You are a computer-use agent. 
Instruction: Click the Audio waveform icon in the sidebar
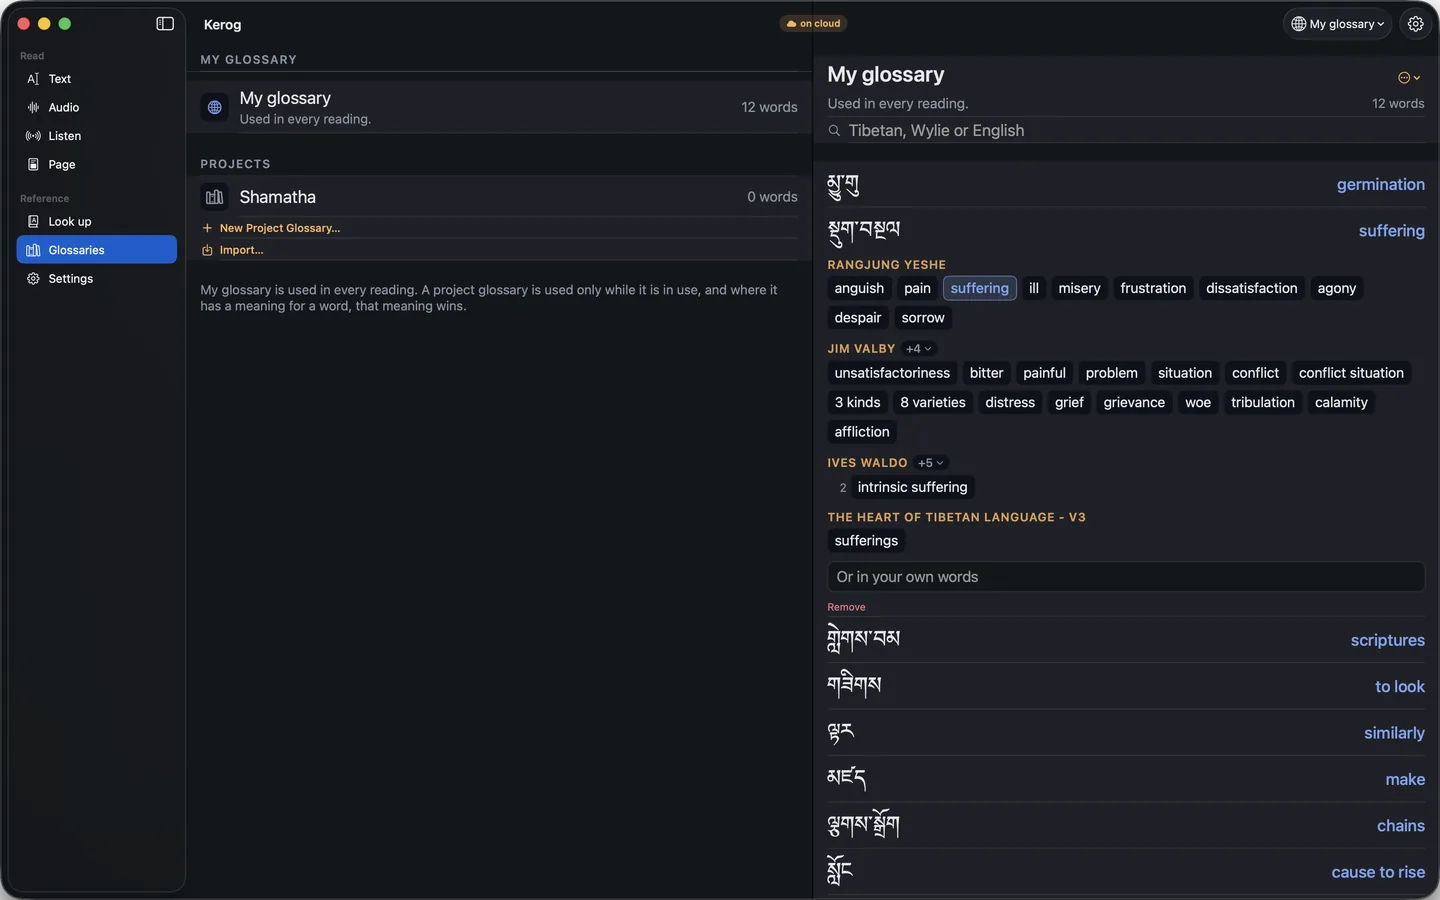click(33, 107)
